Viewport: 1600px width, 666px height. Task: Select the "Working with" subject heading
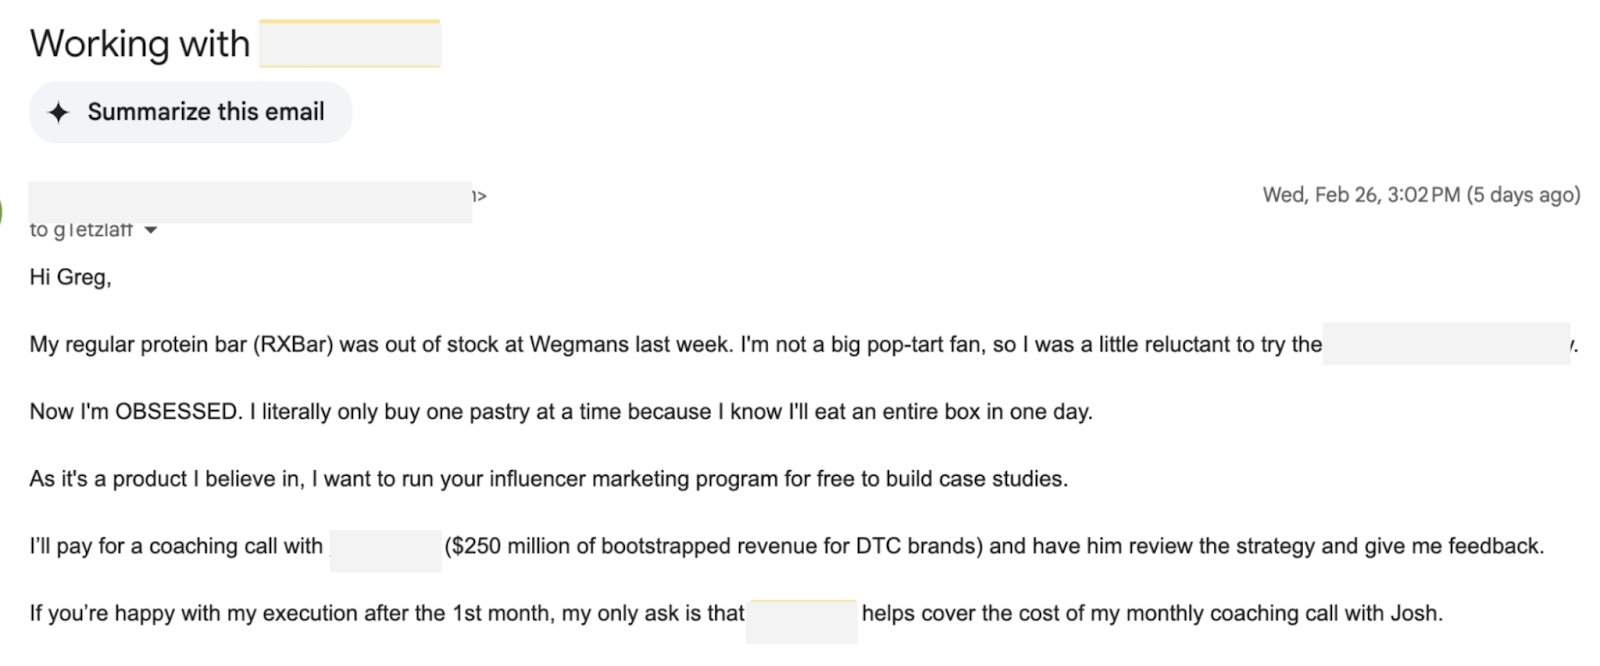pos(140,44)
